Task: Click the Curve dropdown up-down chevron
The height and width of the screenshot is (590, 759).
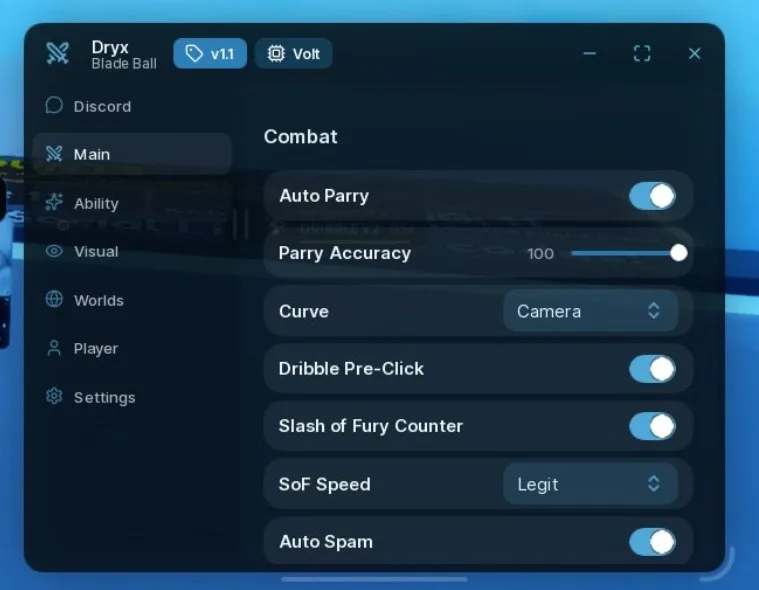Action: [x=654, y=311]
